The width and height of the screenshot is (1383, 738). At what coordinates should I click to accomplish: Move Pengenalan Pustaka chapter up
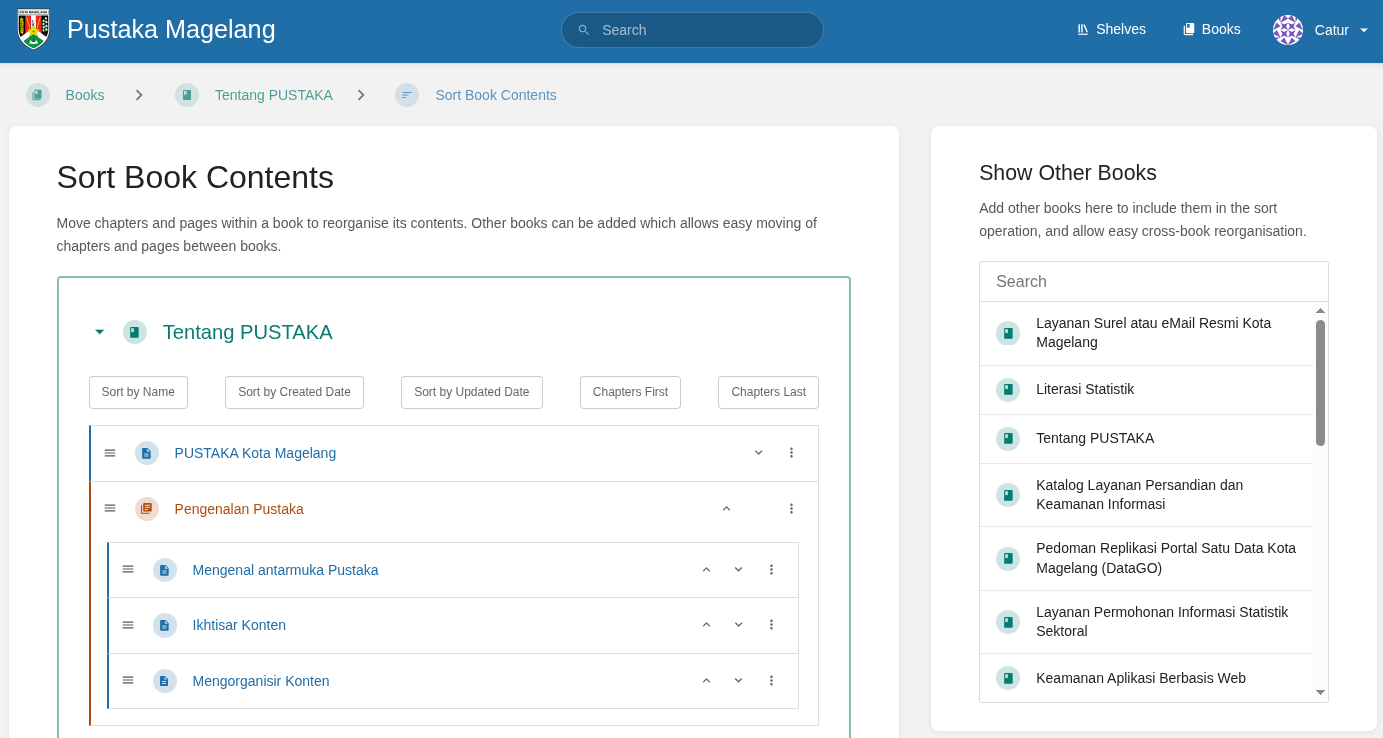[726, 509]
